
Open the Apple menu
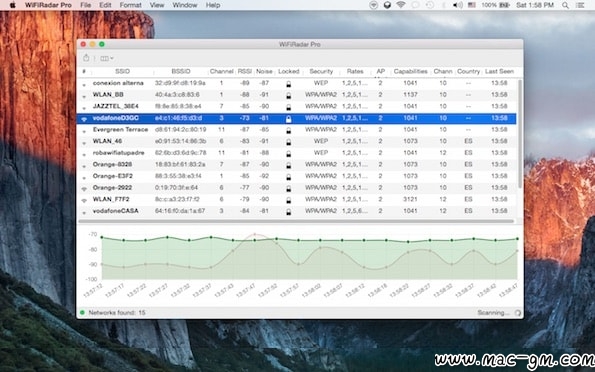[x=12, y=5]
